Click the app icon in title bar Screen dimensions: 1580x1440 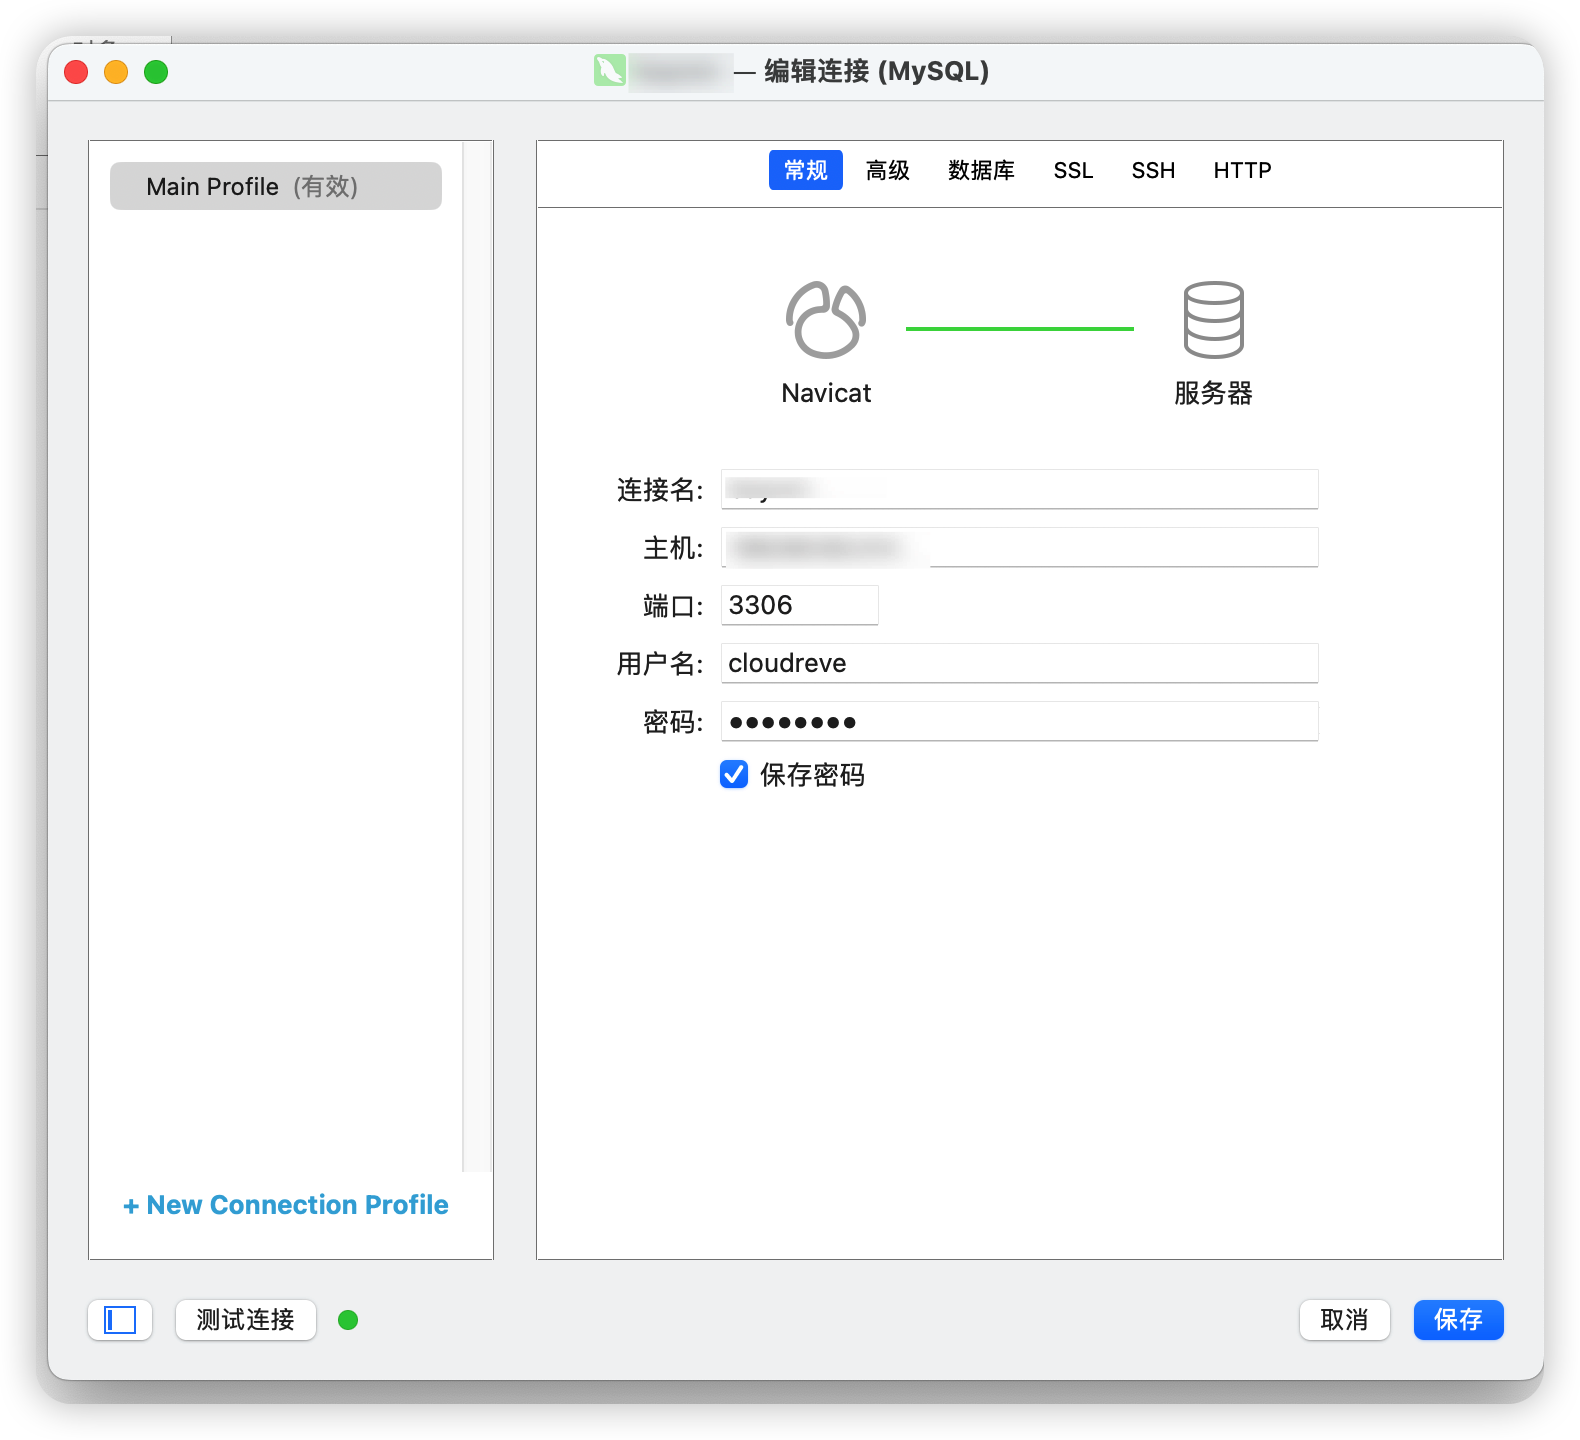tap(610, 71)
